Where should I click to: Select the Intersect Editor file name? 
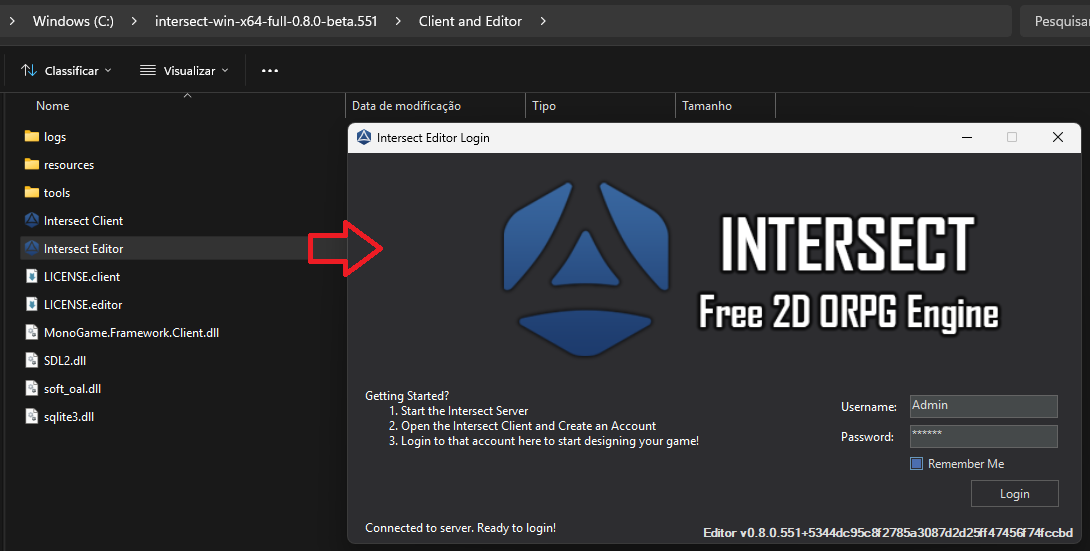[x=83, y=248]
